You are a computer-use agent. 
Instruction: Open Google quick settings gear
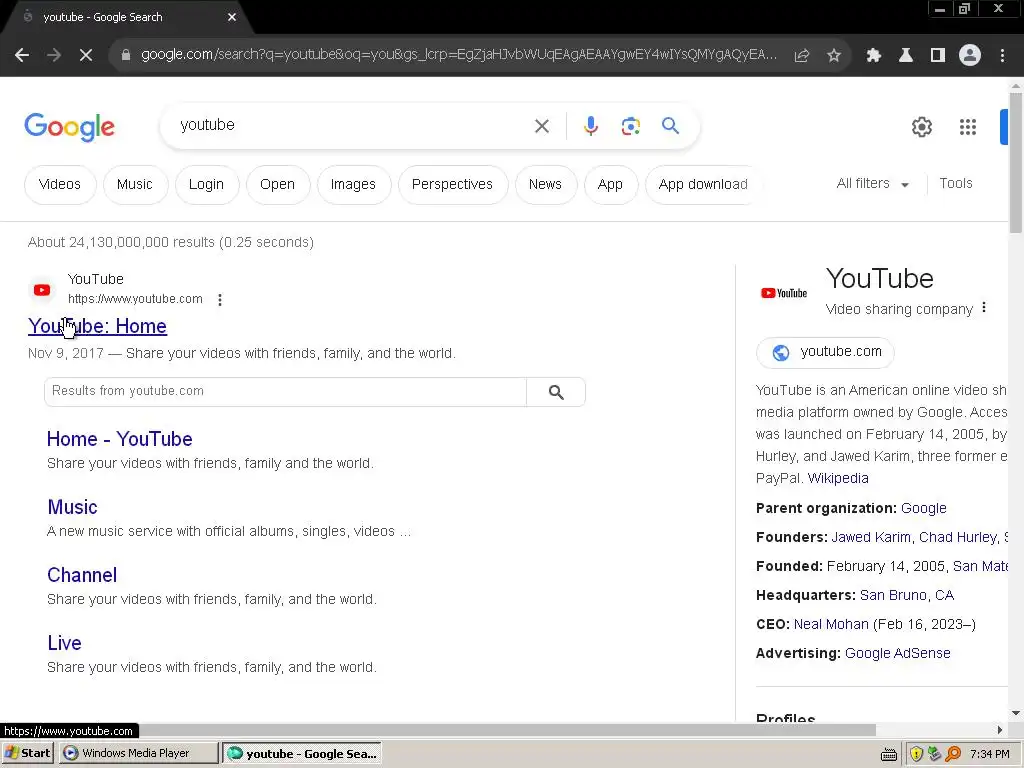921,127
